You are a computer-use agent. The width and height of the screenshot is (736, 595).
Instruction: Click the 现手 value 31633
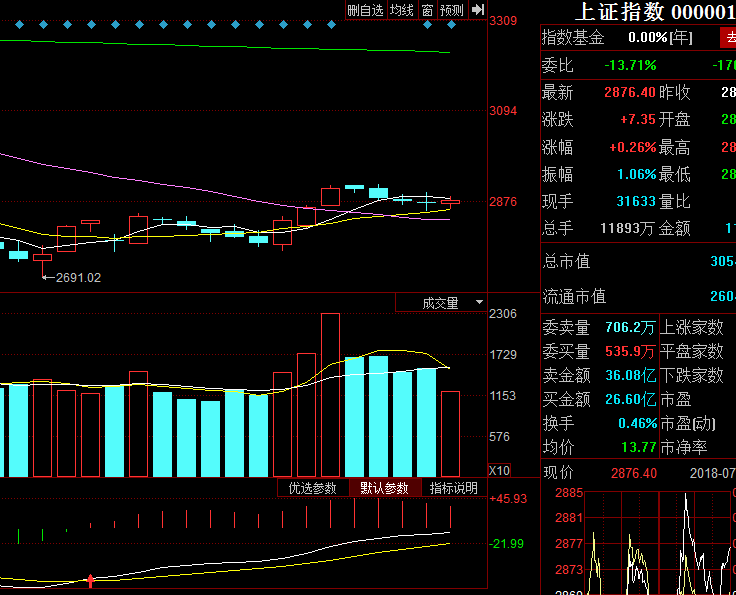[636, 201]
